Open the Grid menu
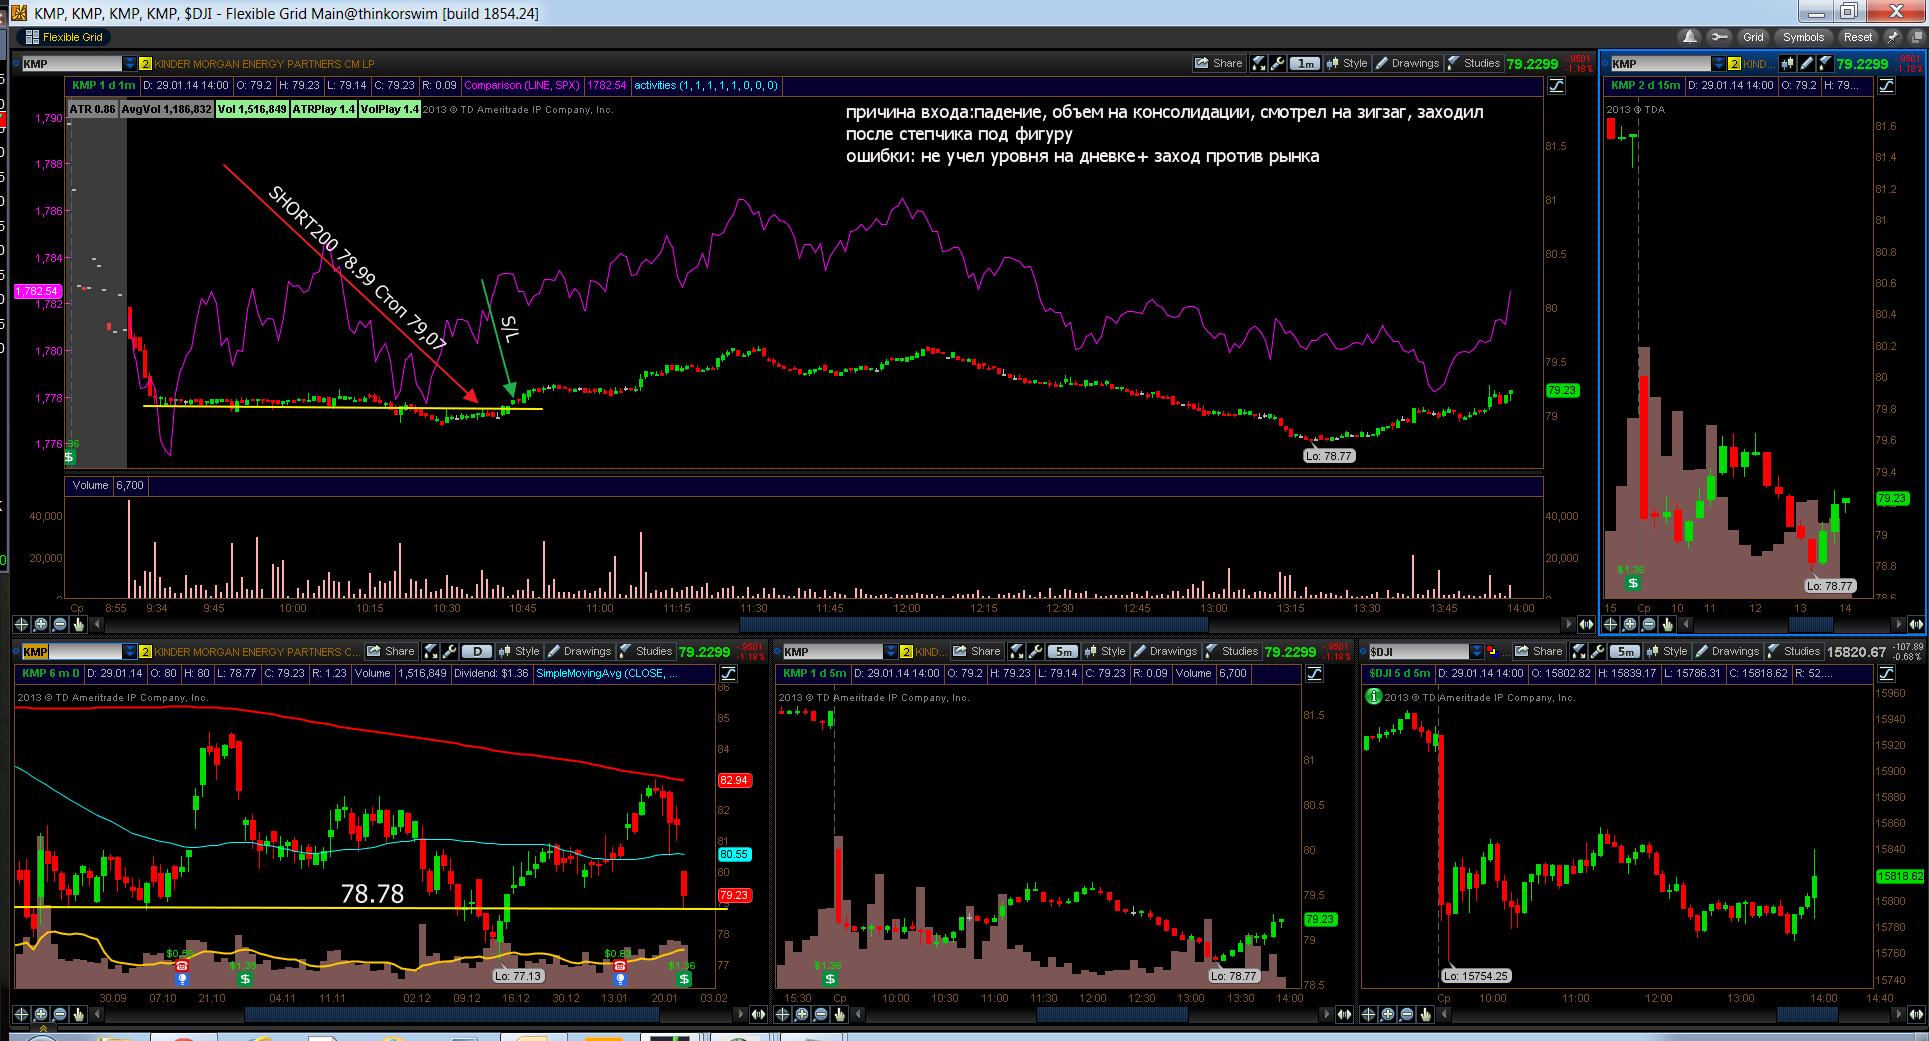This screenshot has width=1929, height=1041. [x=1753, y=37]
